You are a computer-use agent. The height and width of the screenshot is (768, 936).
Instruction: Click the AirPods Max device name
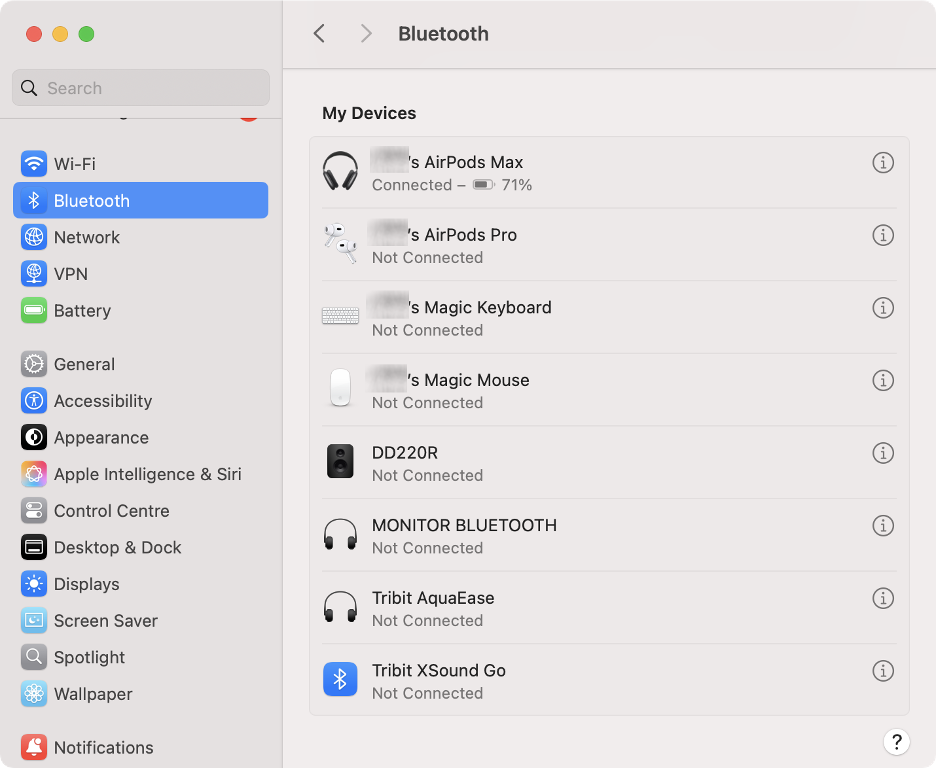point(447,162)
